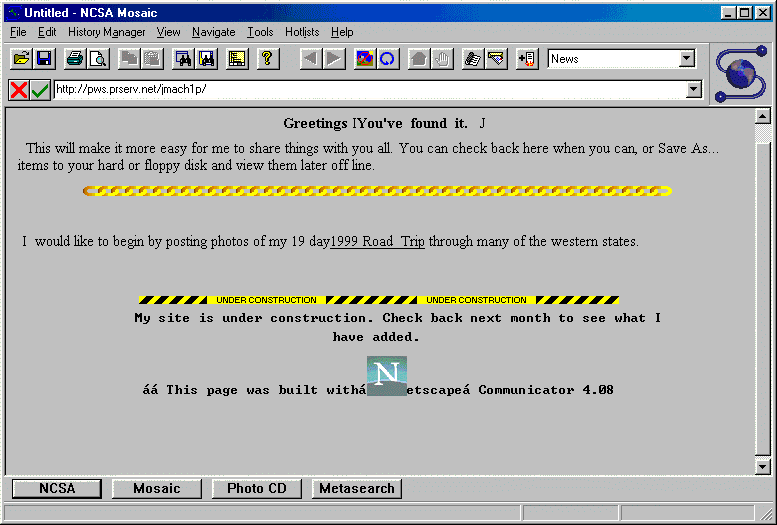Click the vertical scrollbar up arrow
The height and width of the screenshot is (525, 777).
(762, 117)
